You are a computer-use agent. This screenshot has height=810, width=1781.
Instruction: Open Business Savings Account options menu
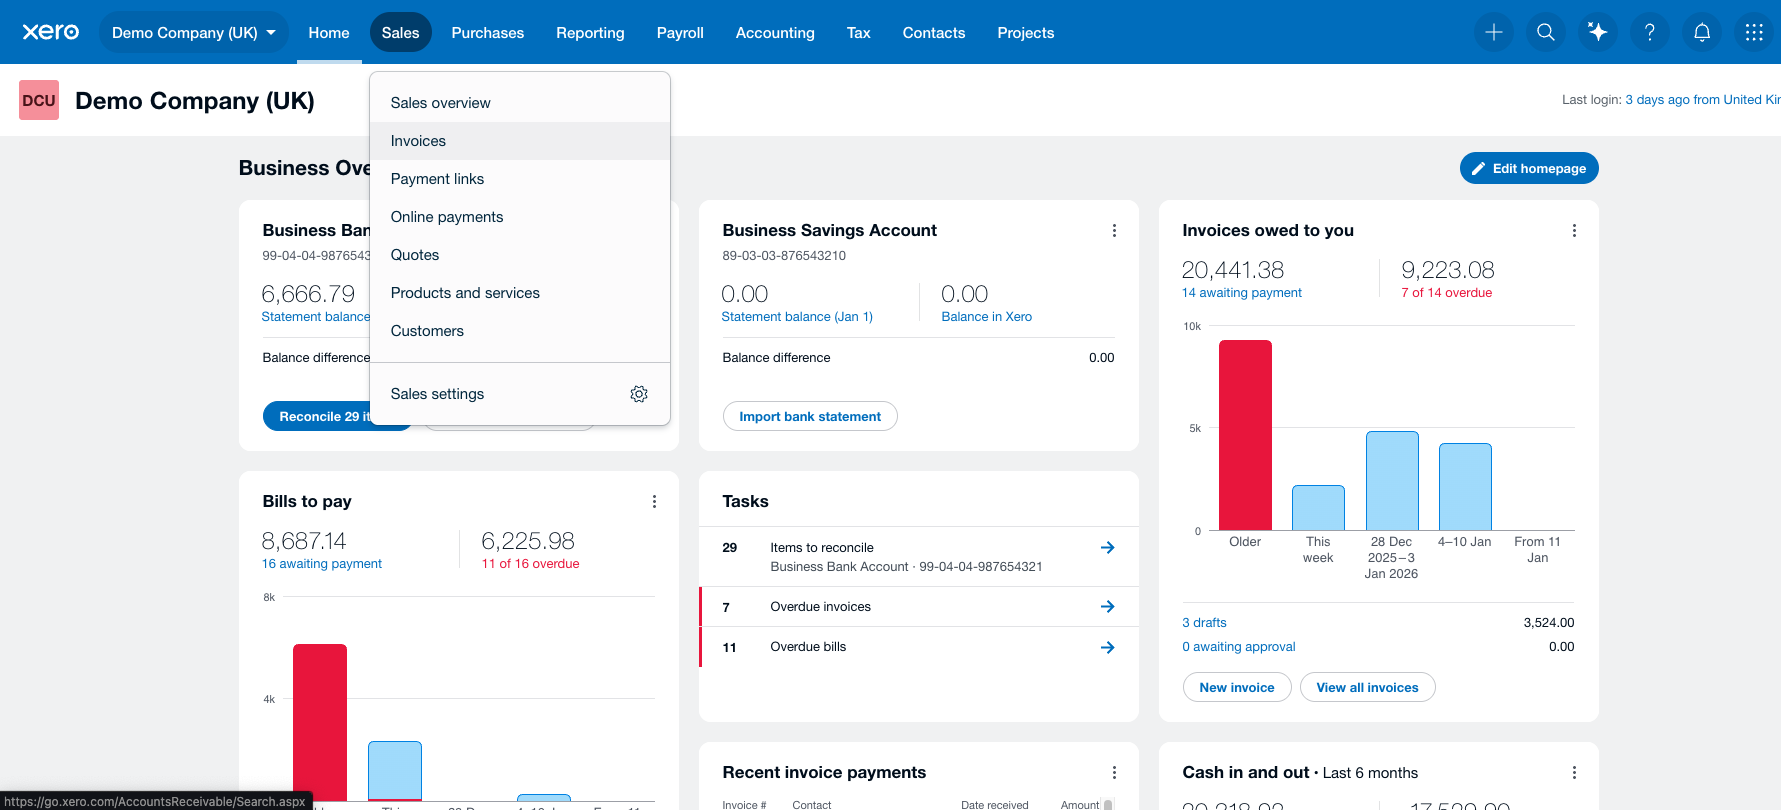tap(1114, 231)
